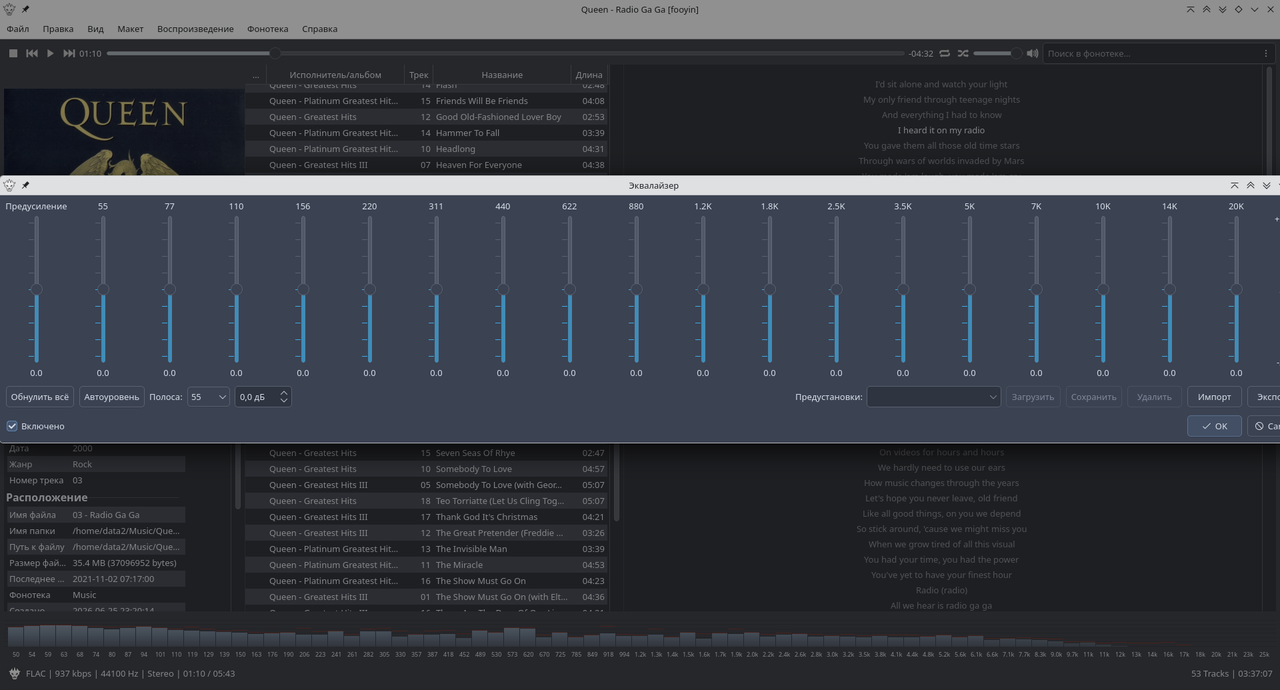The height and width of the screenshot is (690, 1280).
Task: Click the 1.2K band slider handle
Action: coord(703,289)
